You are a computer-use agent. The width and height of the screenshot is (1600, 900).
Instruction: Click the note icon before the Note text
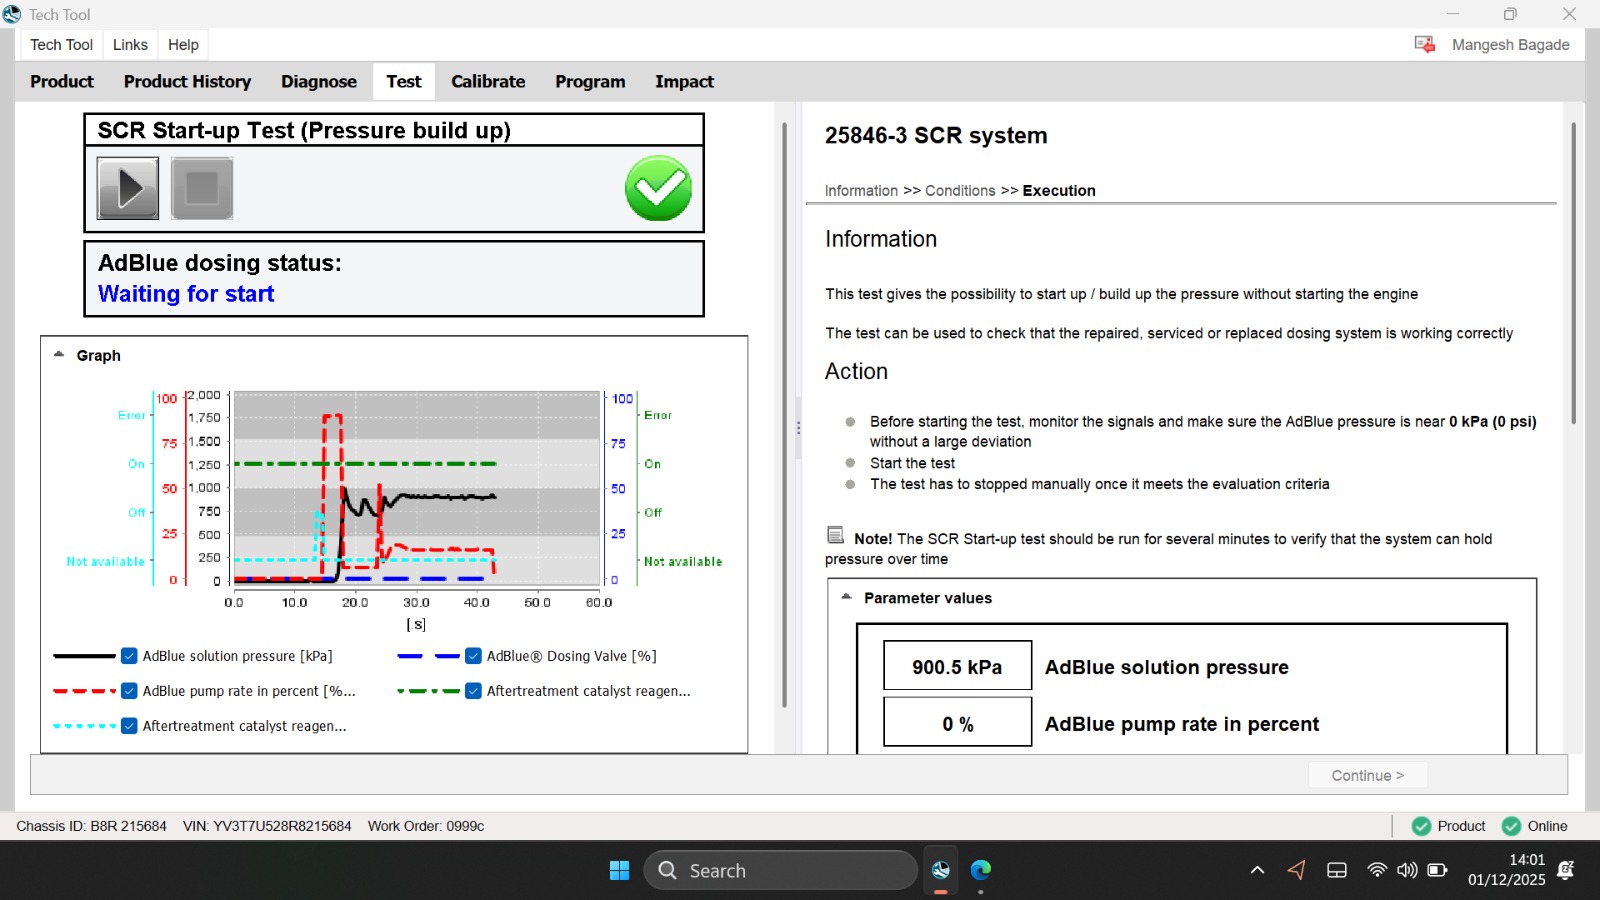836,535
